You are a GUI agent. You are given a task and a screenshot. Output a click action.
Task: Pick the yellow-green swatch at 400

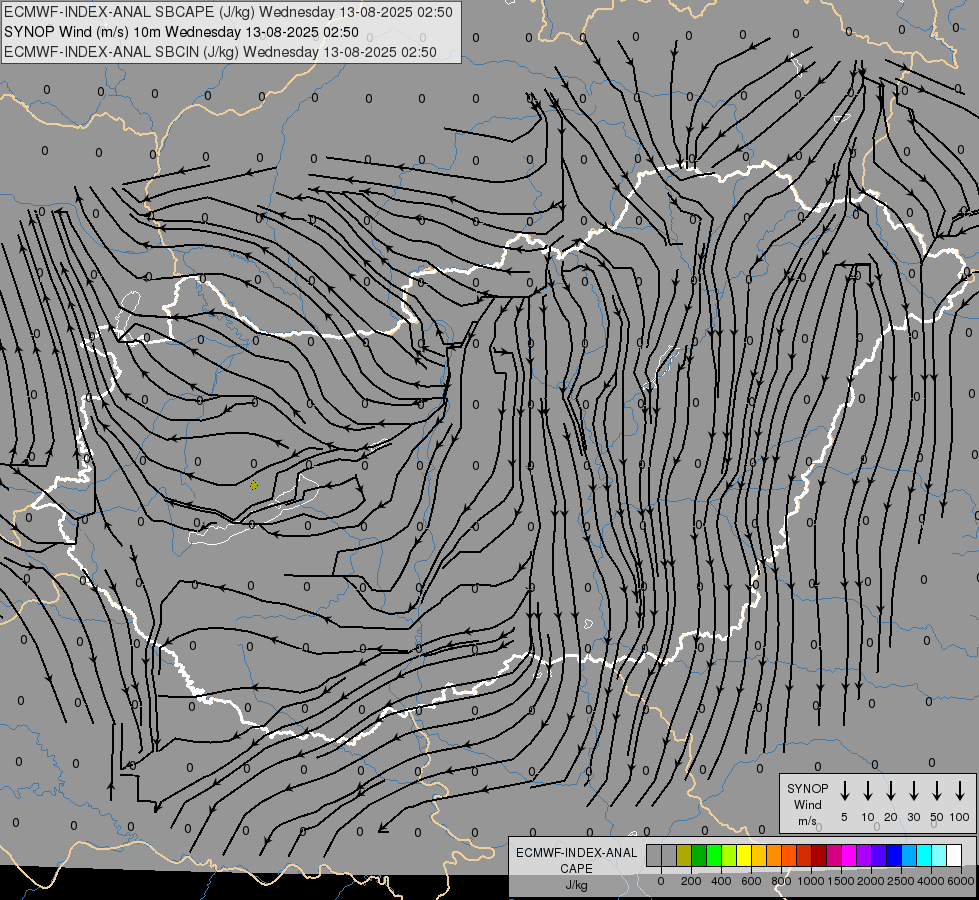point(729,855)
